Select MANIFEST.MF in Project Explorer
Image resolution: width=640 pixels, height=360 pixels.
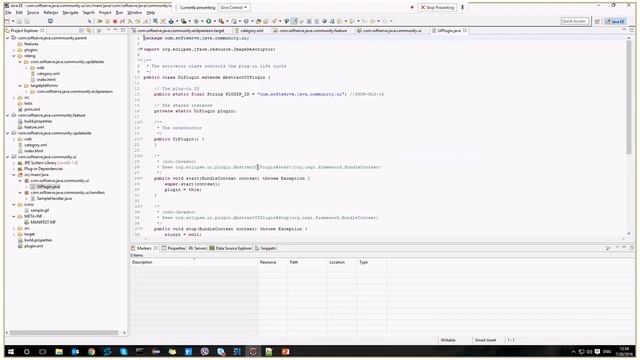click(x=43, y=222)
